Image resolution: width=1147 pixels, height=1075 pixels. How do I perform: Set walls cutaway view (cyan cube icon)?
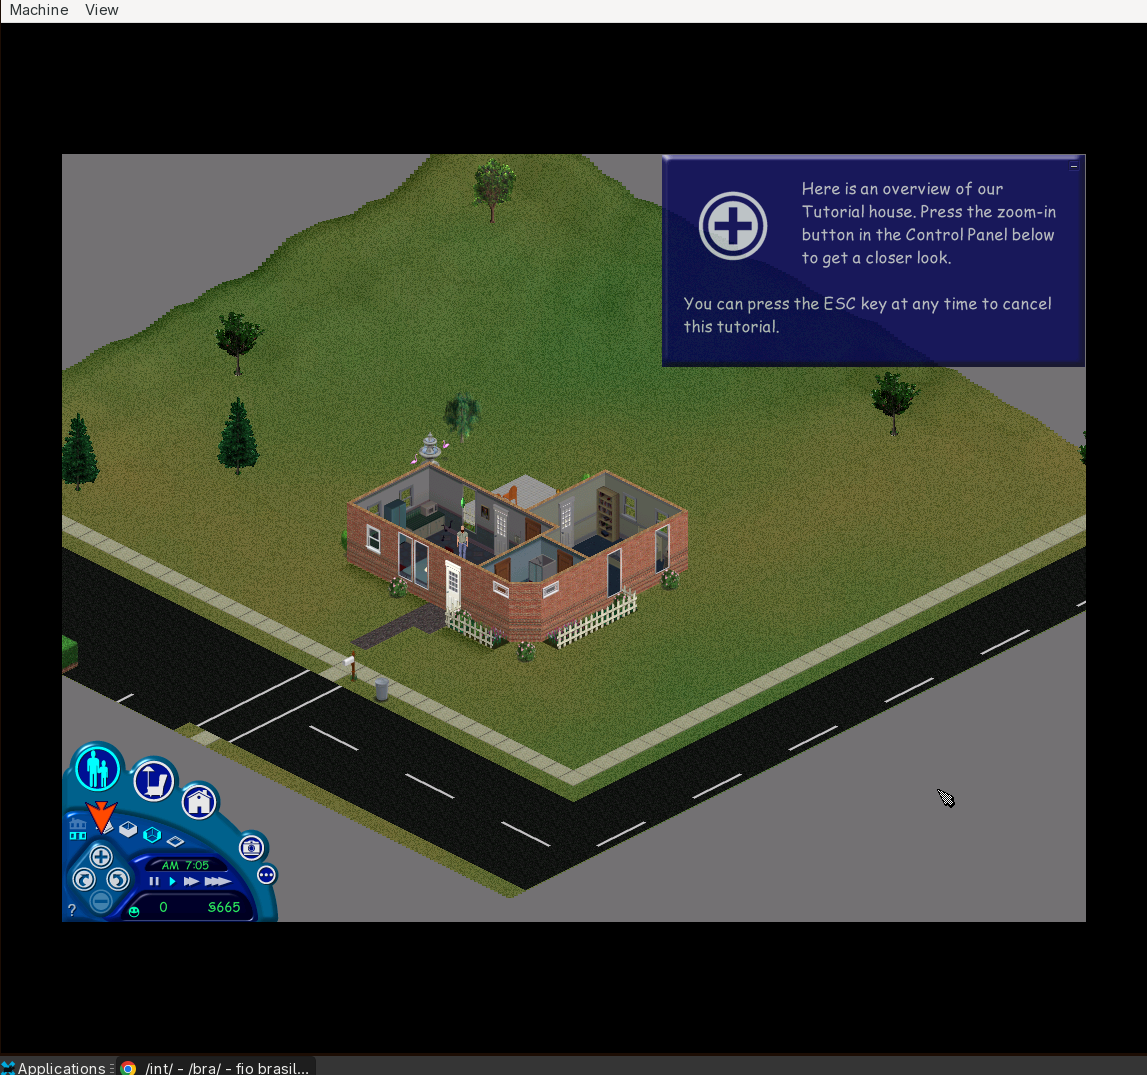152,835
